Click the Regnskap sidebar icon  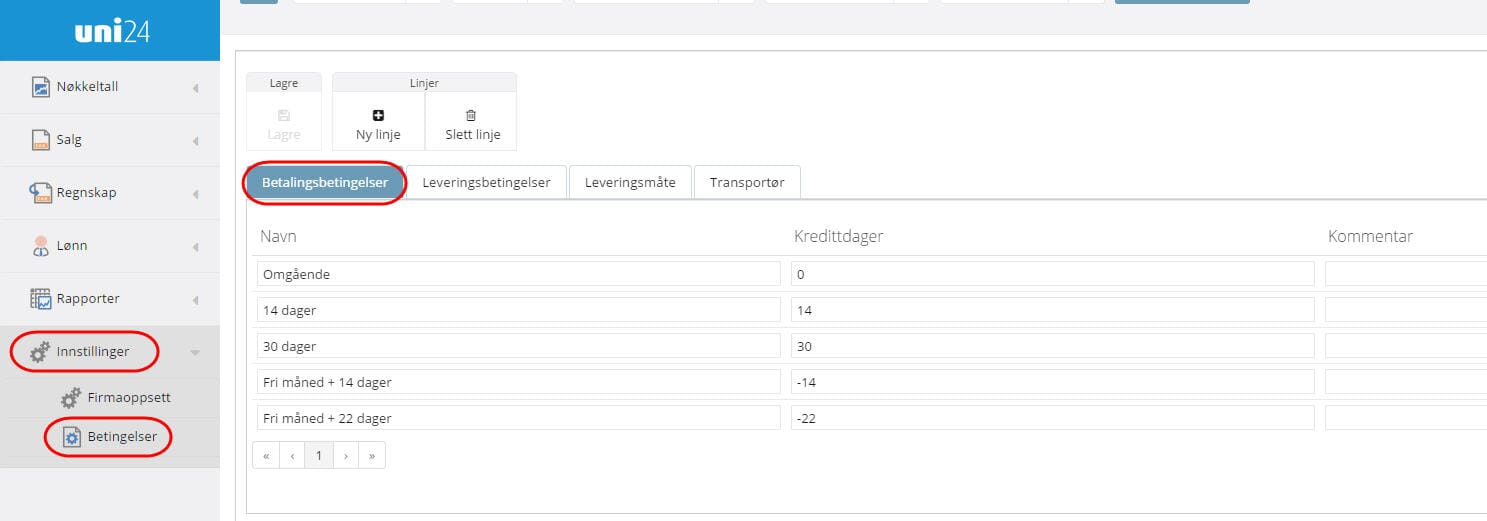point(41,193)
